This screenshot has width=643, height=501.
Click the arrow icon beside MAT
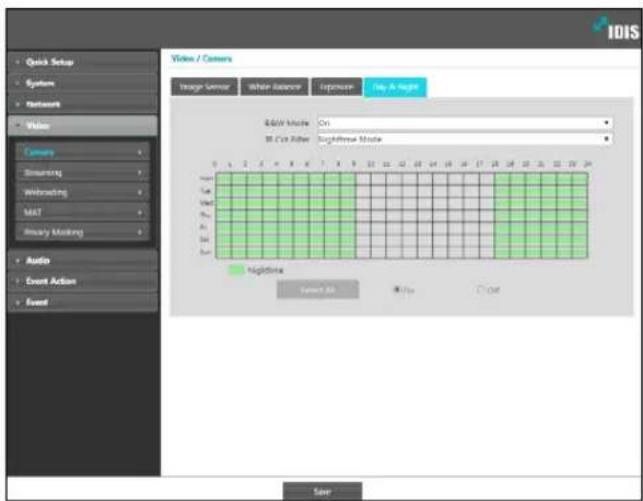click(x=140, y=212)
